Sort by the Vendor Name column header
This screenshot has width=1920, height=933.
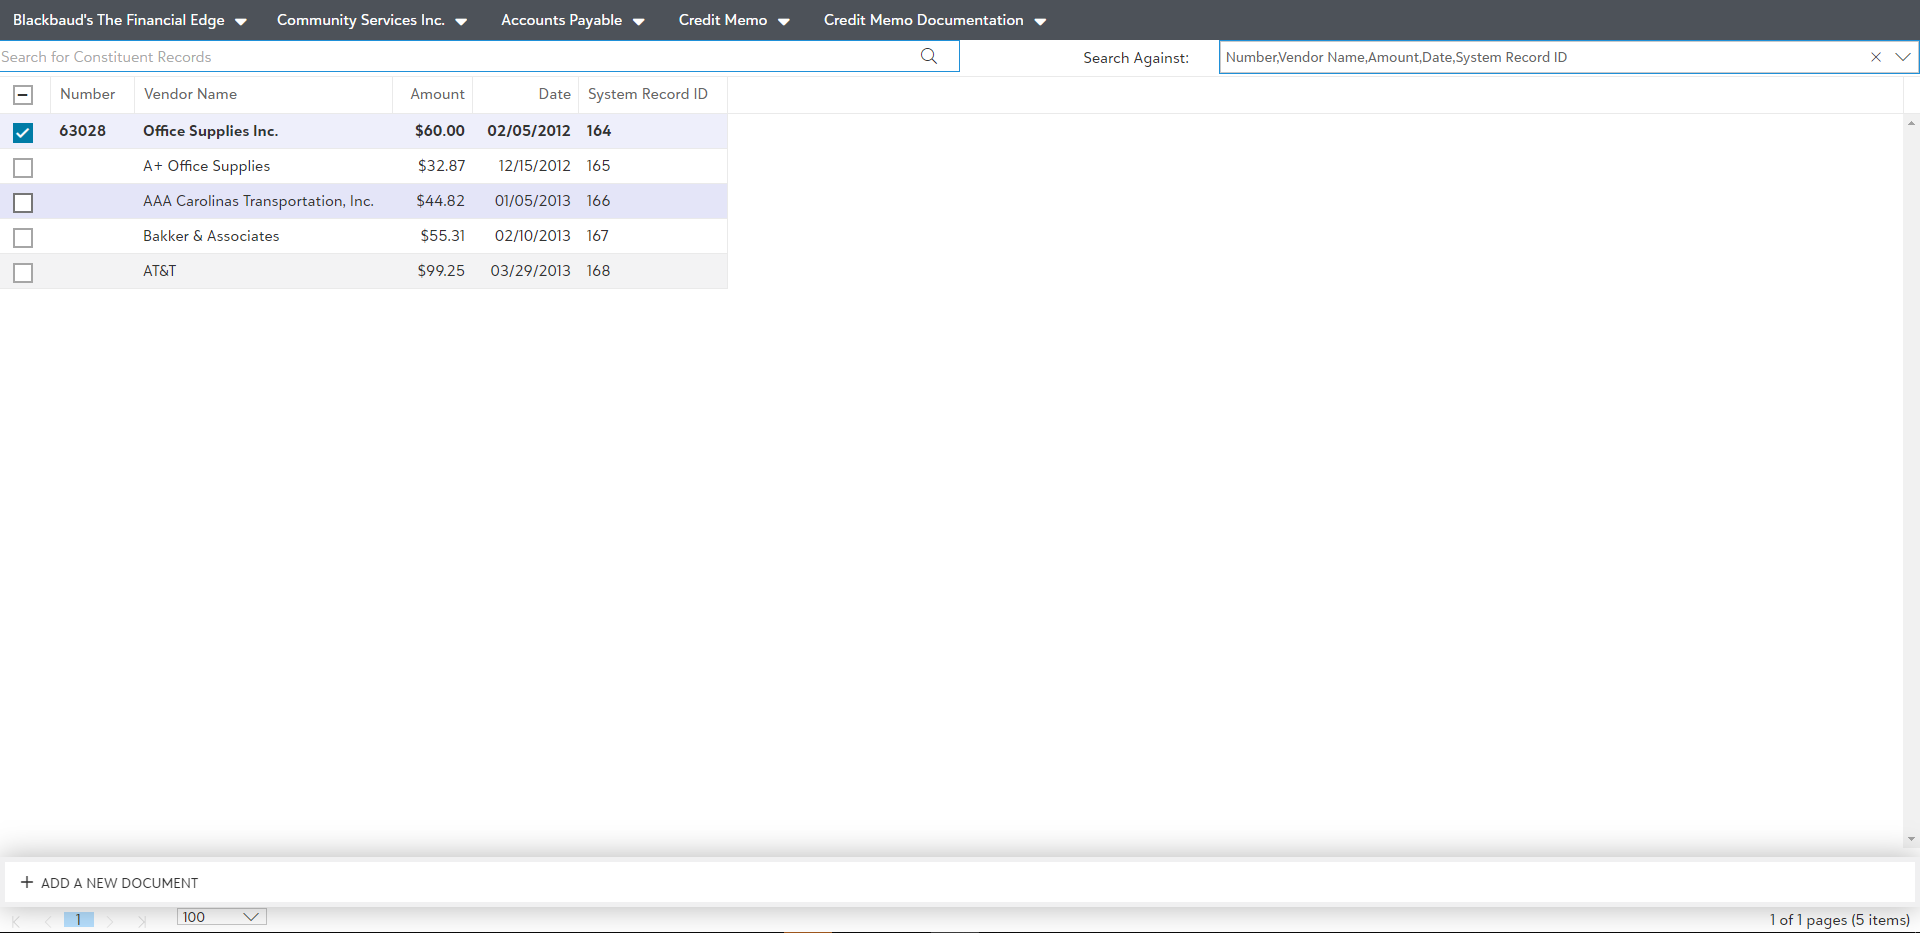tap(190, 94)
